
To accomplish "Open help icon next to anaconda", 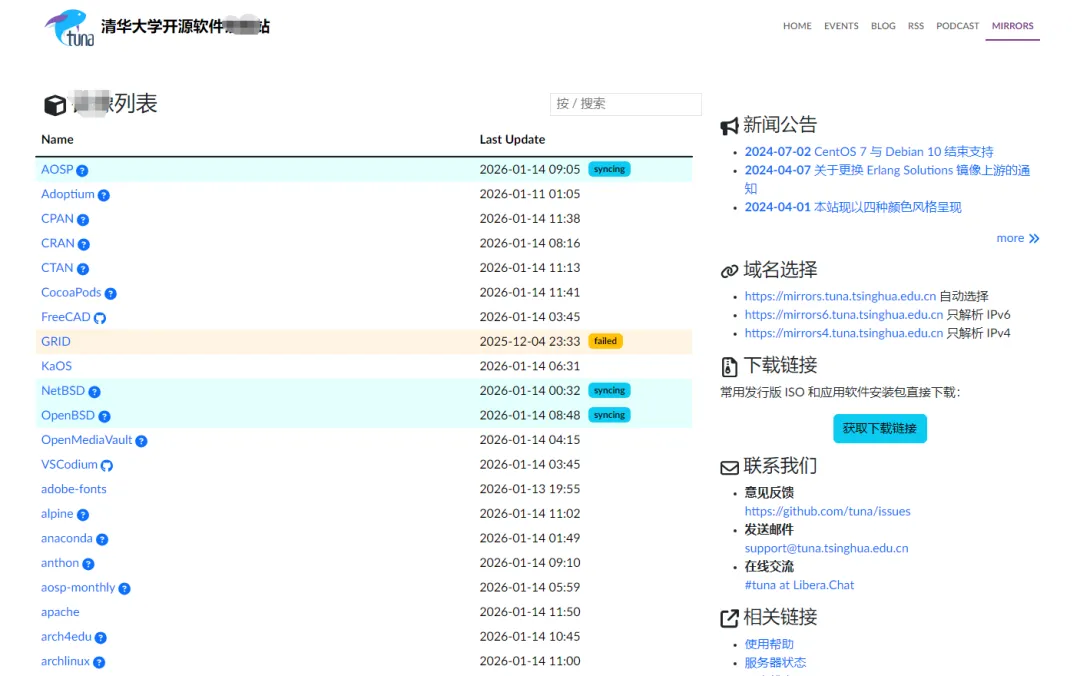I will tap(102, 539).
